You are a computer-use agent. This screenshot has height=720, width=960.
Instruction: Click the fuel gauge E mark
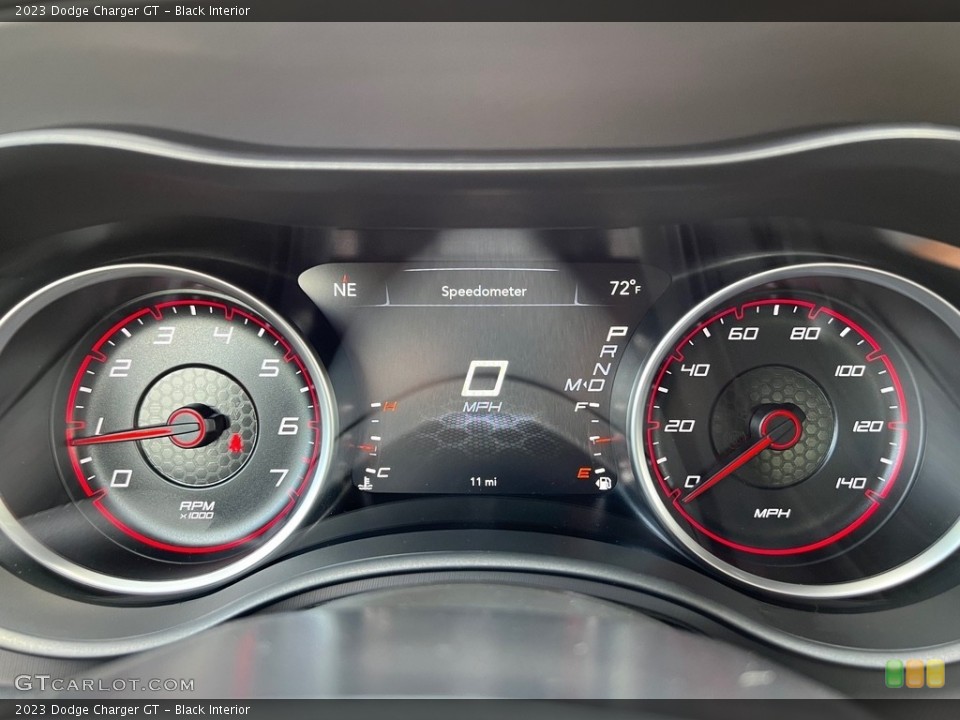[583, 473]
